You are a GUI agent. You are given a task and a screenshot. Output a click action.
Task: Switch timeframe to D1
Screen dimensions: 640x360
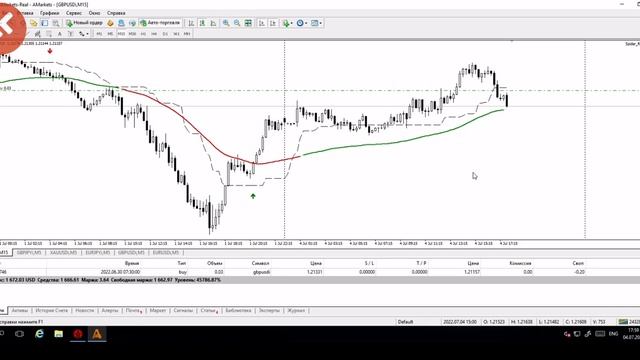pyautogui.click(x=165, y=34)
